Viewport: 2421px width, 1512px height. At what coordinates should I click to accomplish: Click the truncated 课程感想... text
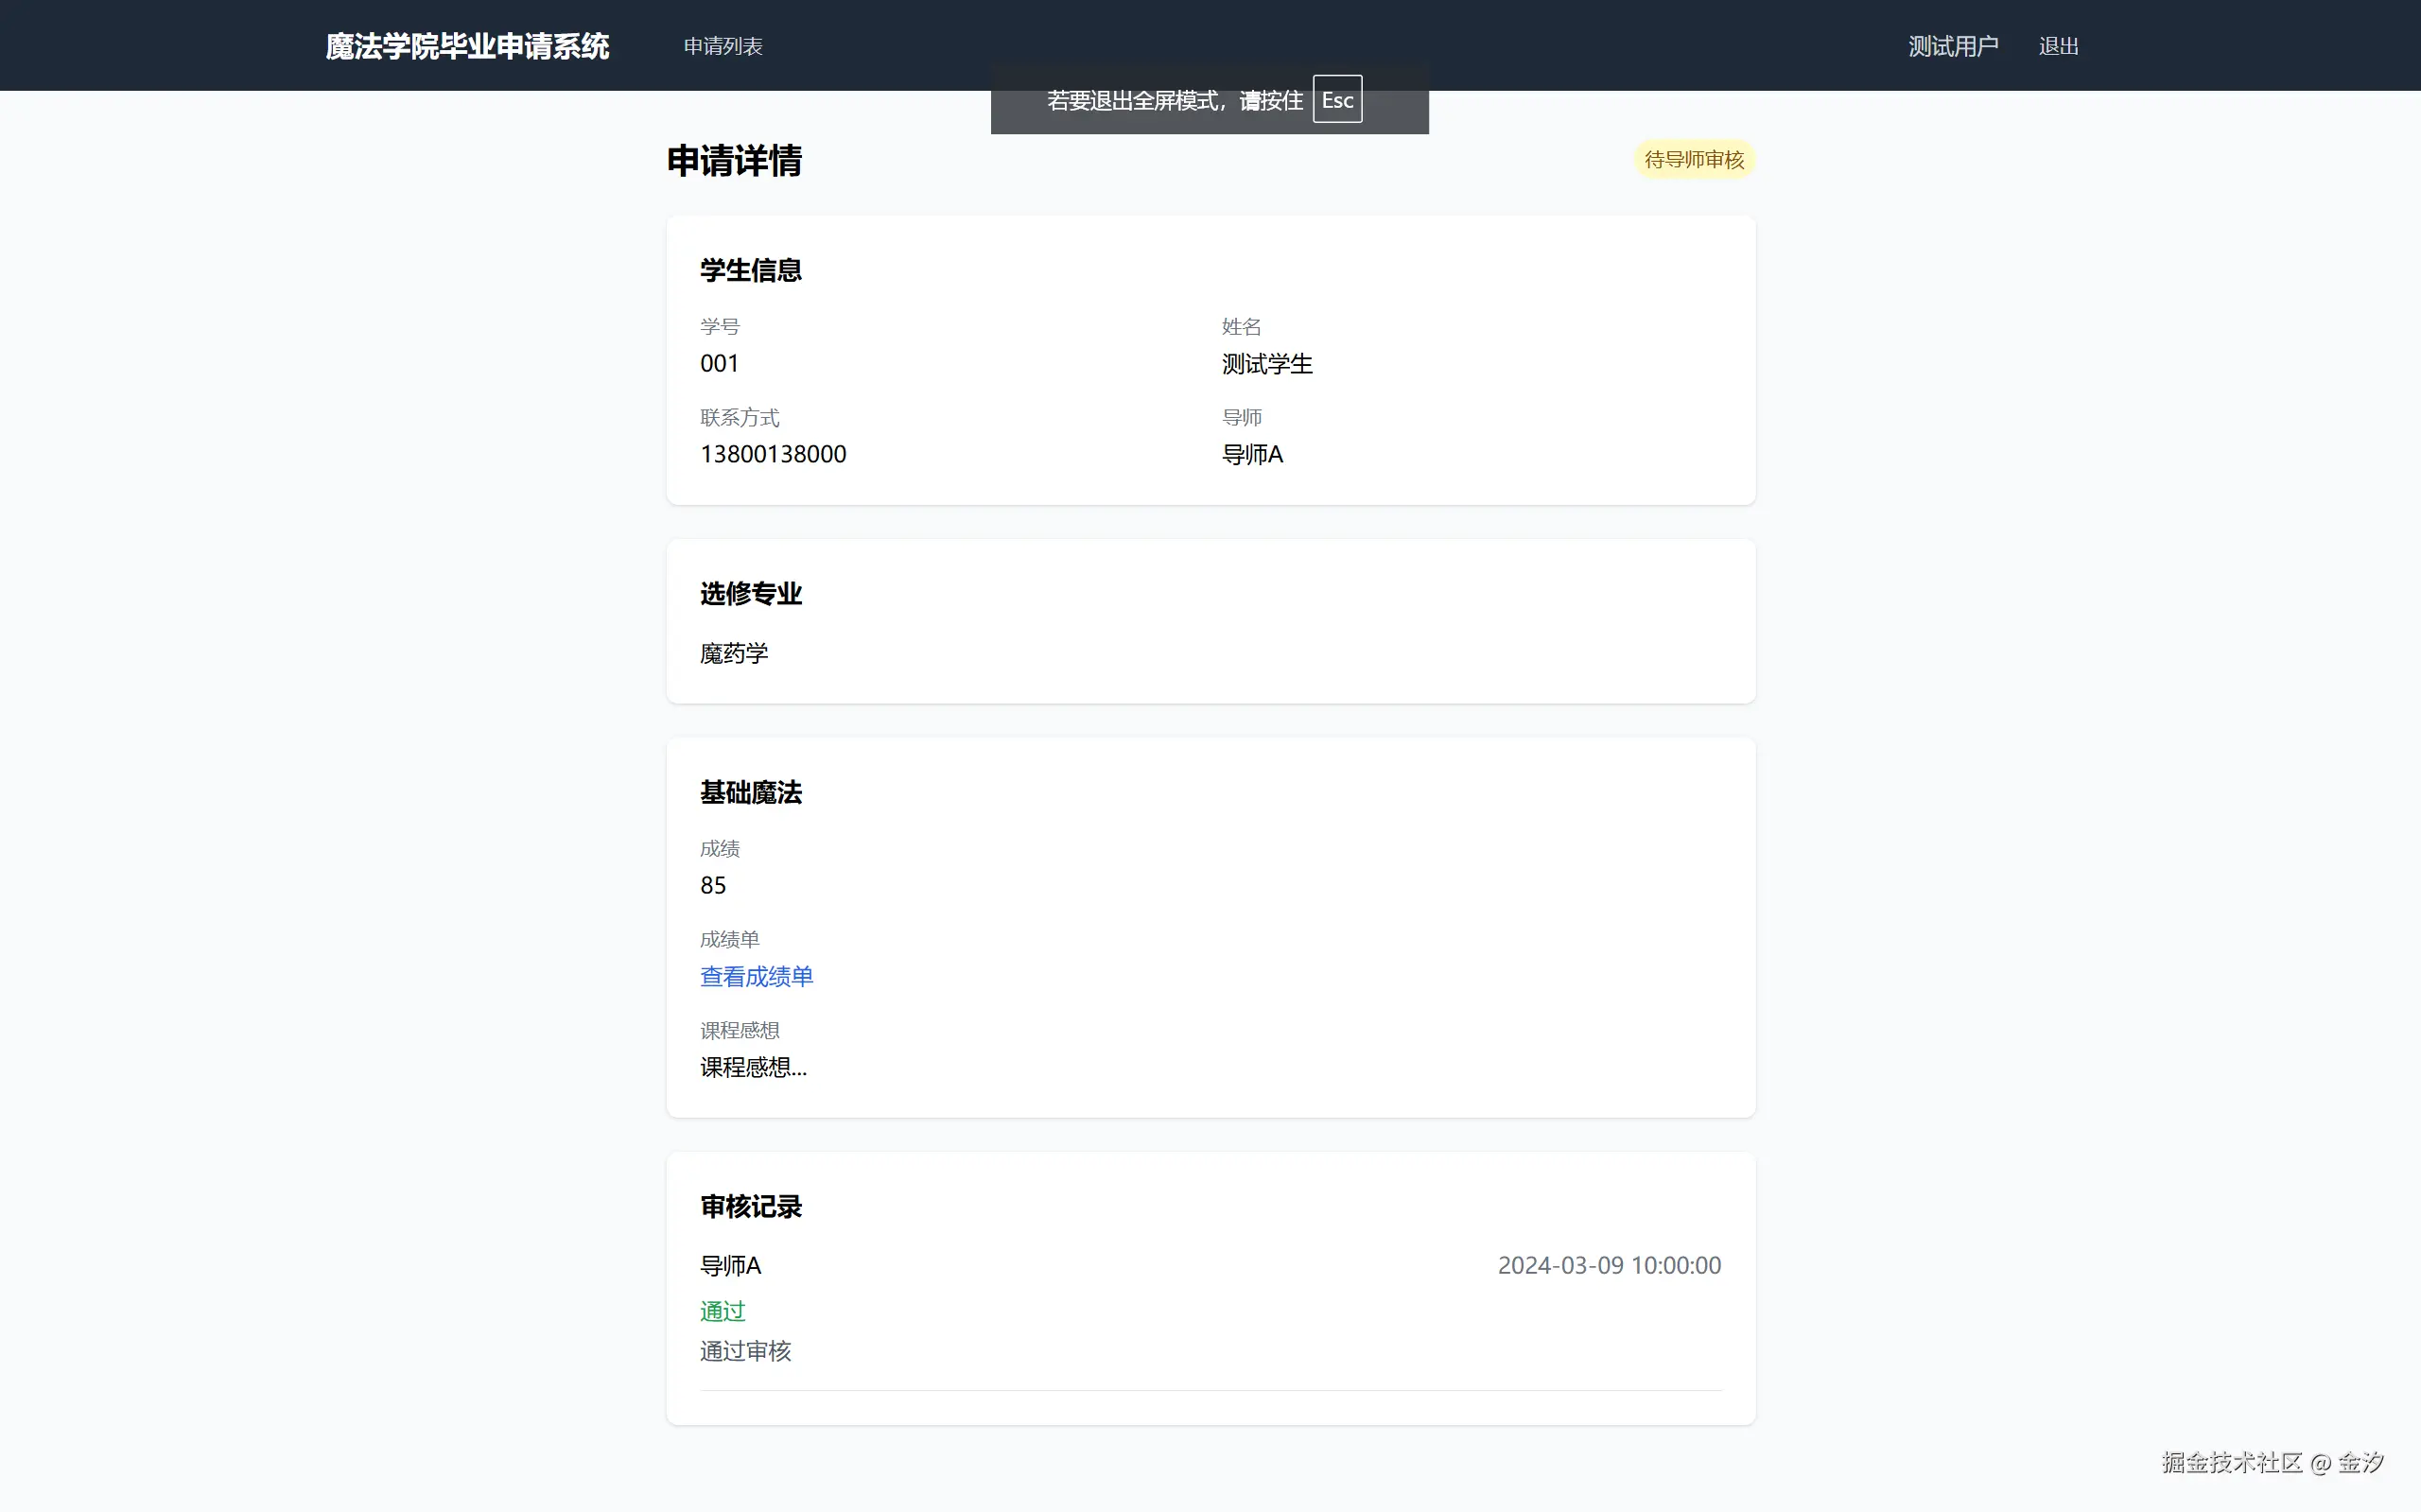point(753,1067)
